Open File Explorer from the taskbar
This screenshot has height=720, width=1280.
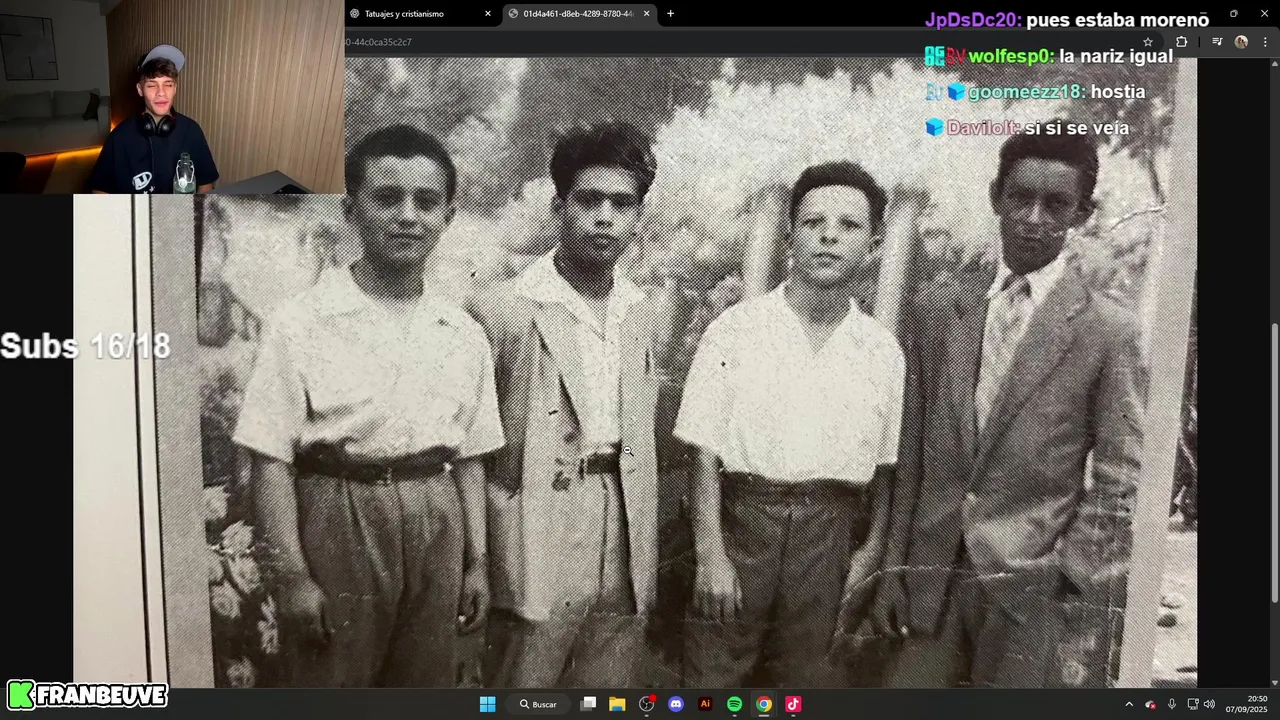(x=617, y=704)
